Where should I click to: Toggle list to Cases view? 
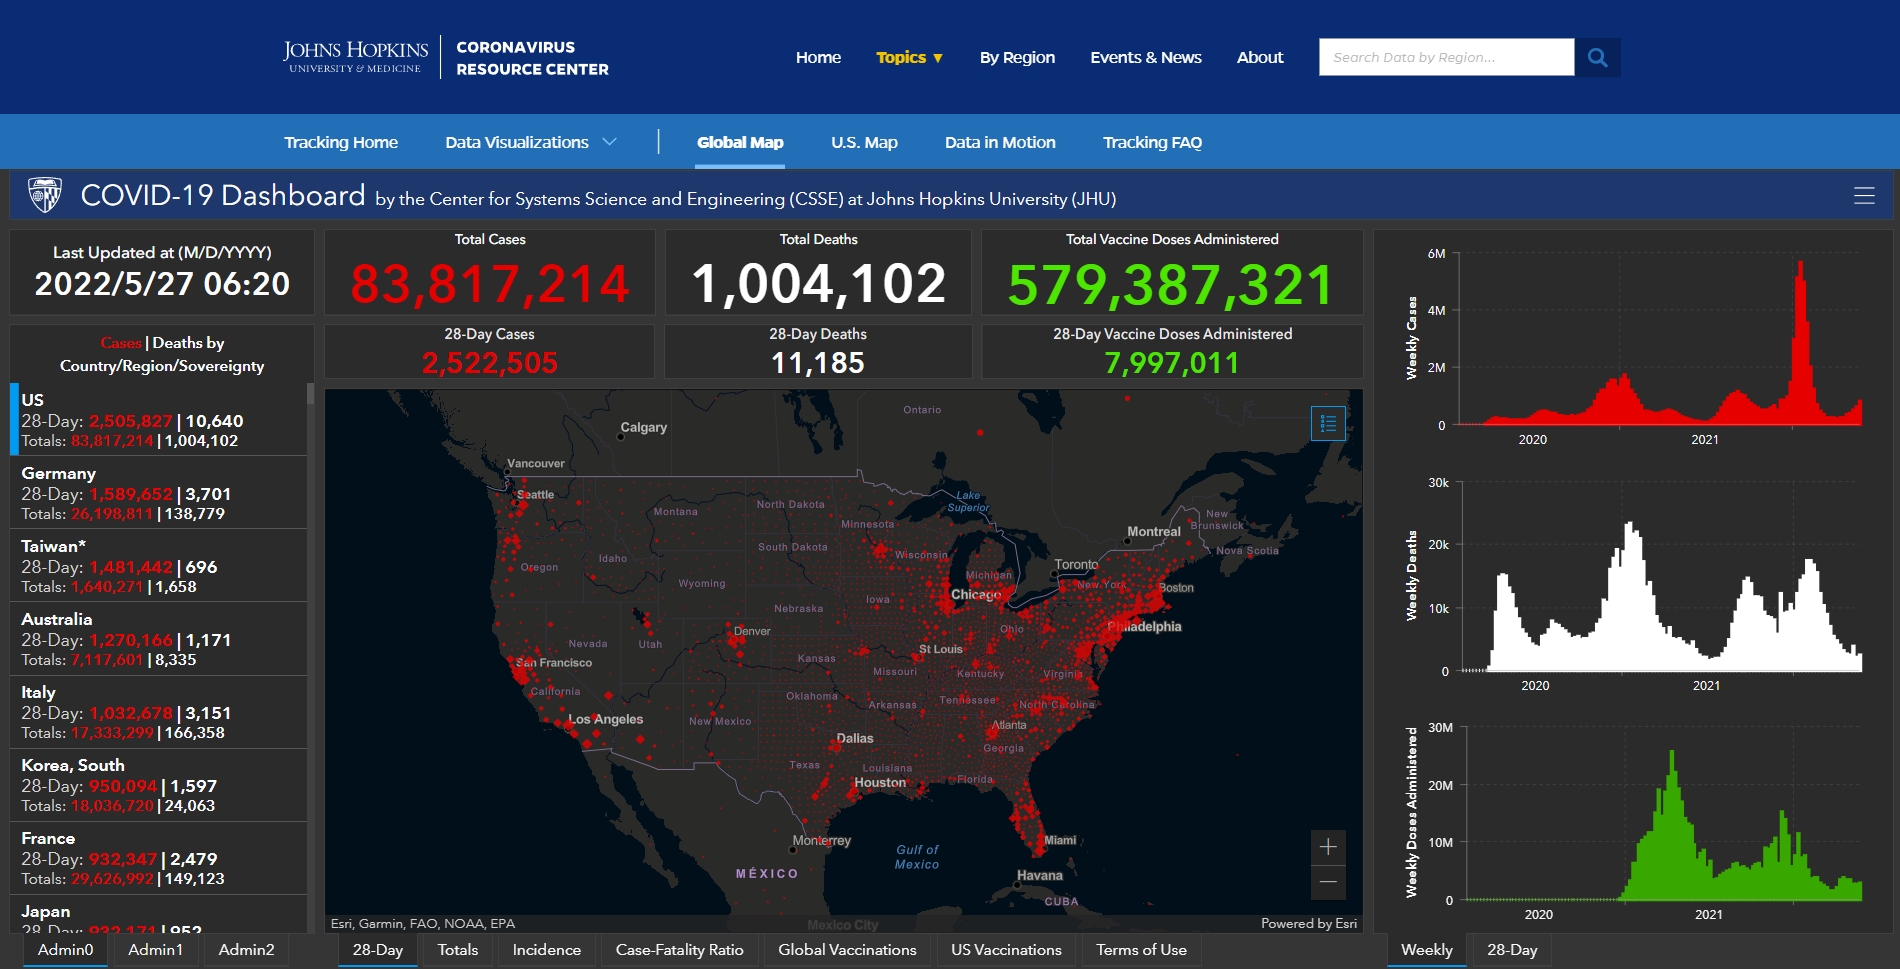(121, 343)
